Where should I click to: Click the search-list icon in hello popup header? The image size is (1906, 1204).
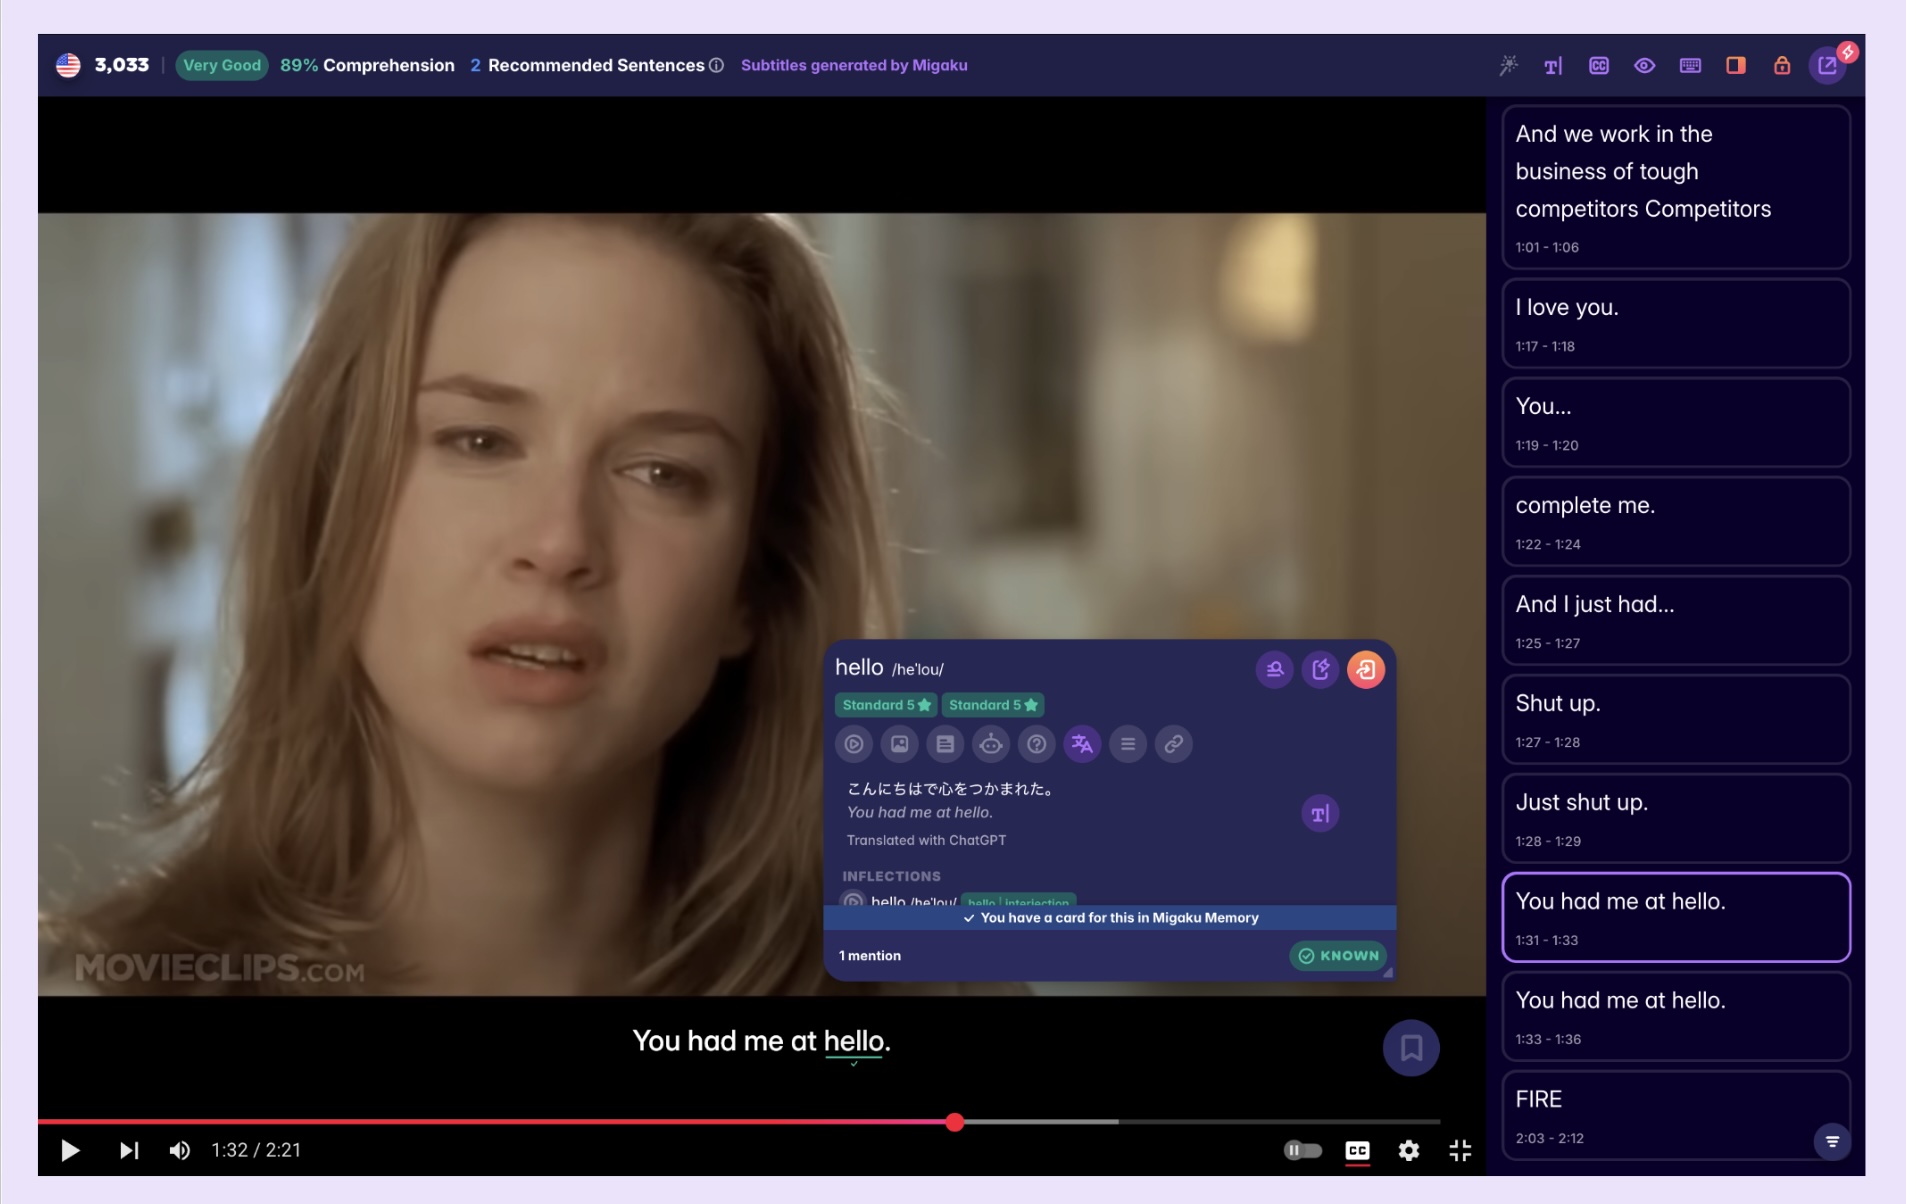[1275, 669]
